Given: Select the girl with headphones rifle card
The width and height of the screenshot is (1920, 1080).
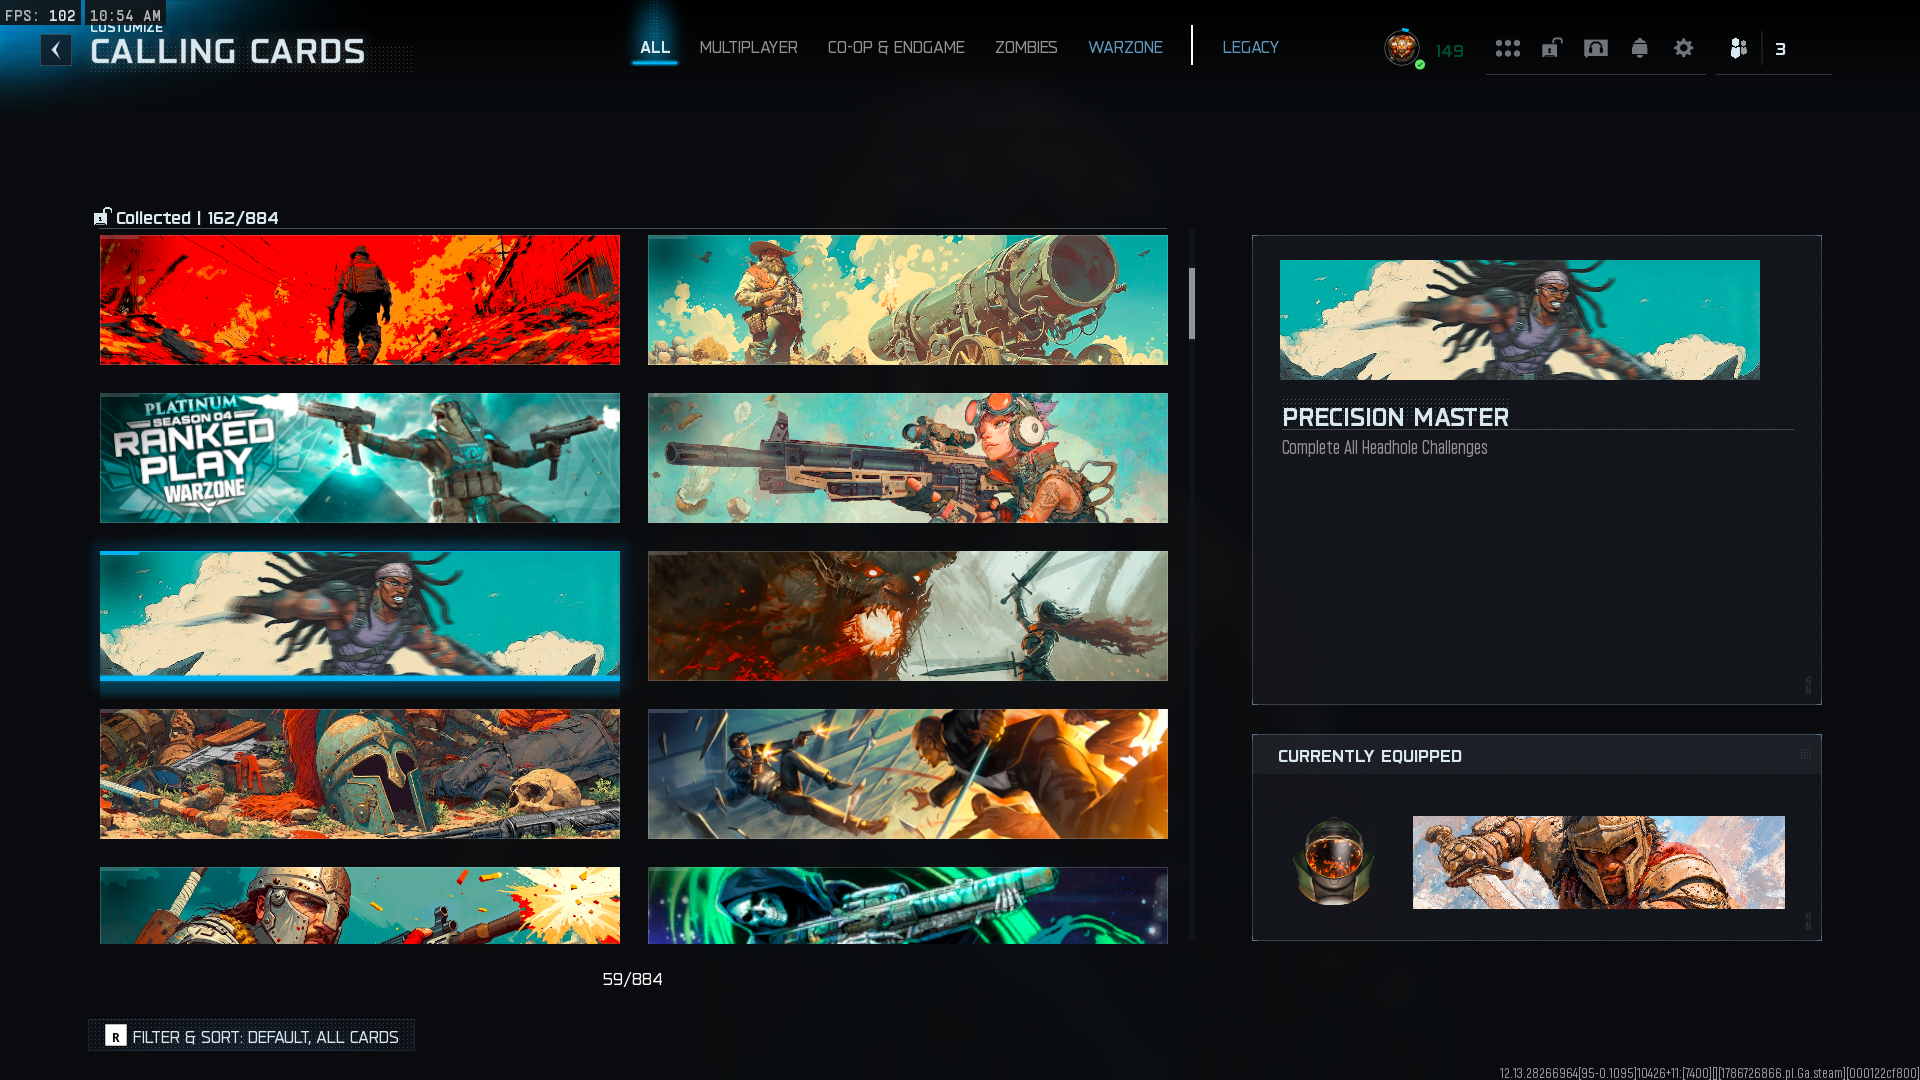Looking at the screenshot, I should 908,458.
